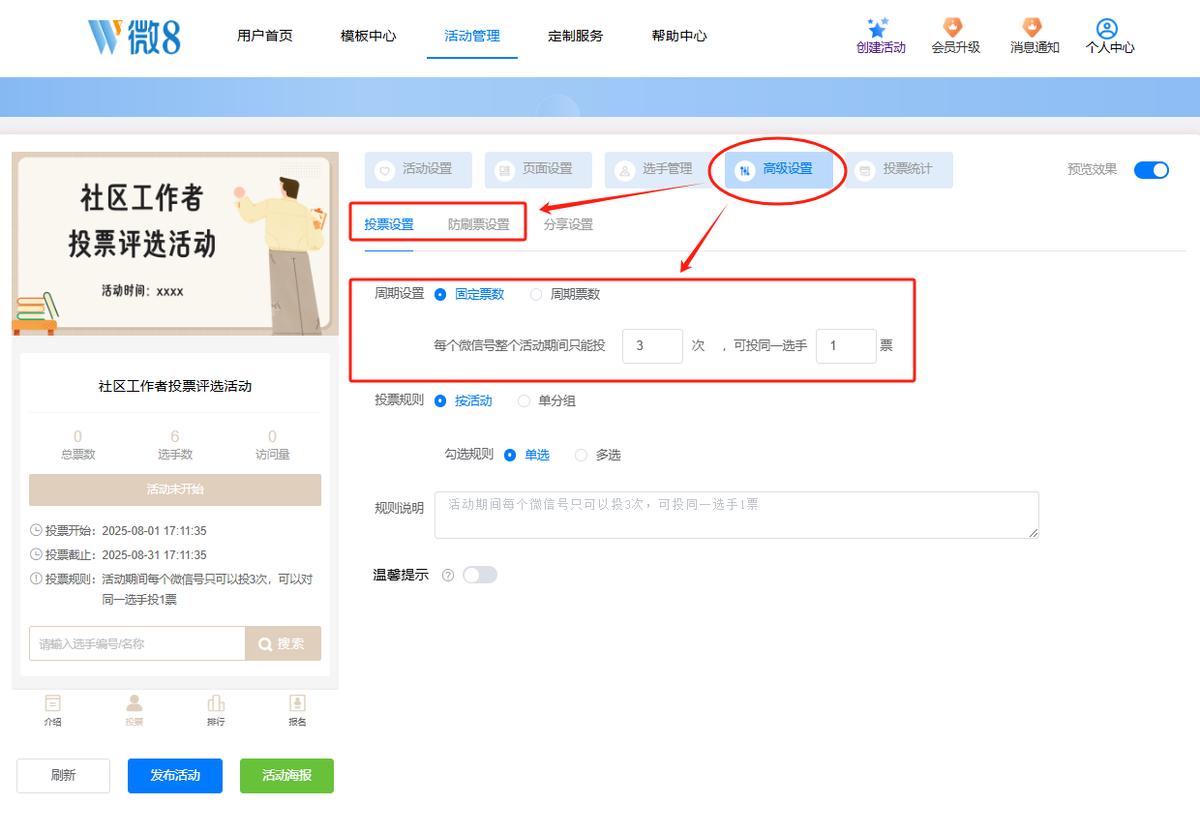The image size is (1200, 828).
Task: Enable the 温馨提示 switch
Action: [480, 575]
